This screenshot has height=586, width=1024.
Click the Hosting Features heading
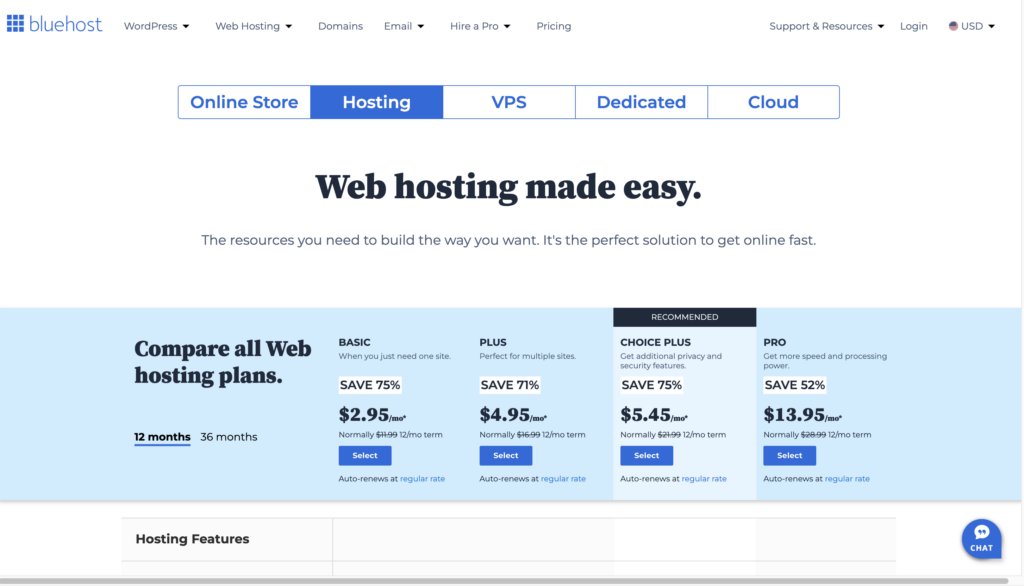(192, 539)
